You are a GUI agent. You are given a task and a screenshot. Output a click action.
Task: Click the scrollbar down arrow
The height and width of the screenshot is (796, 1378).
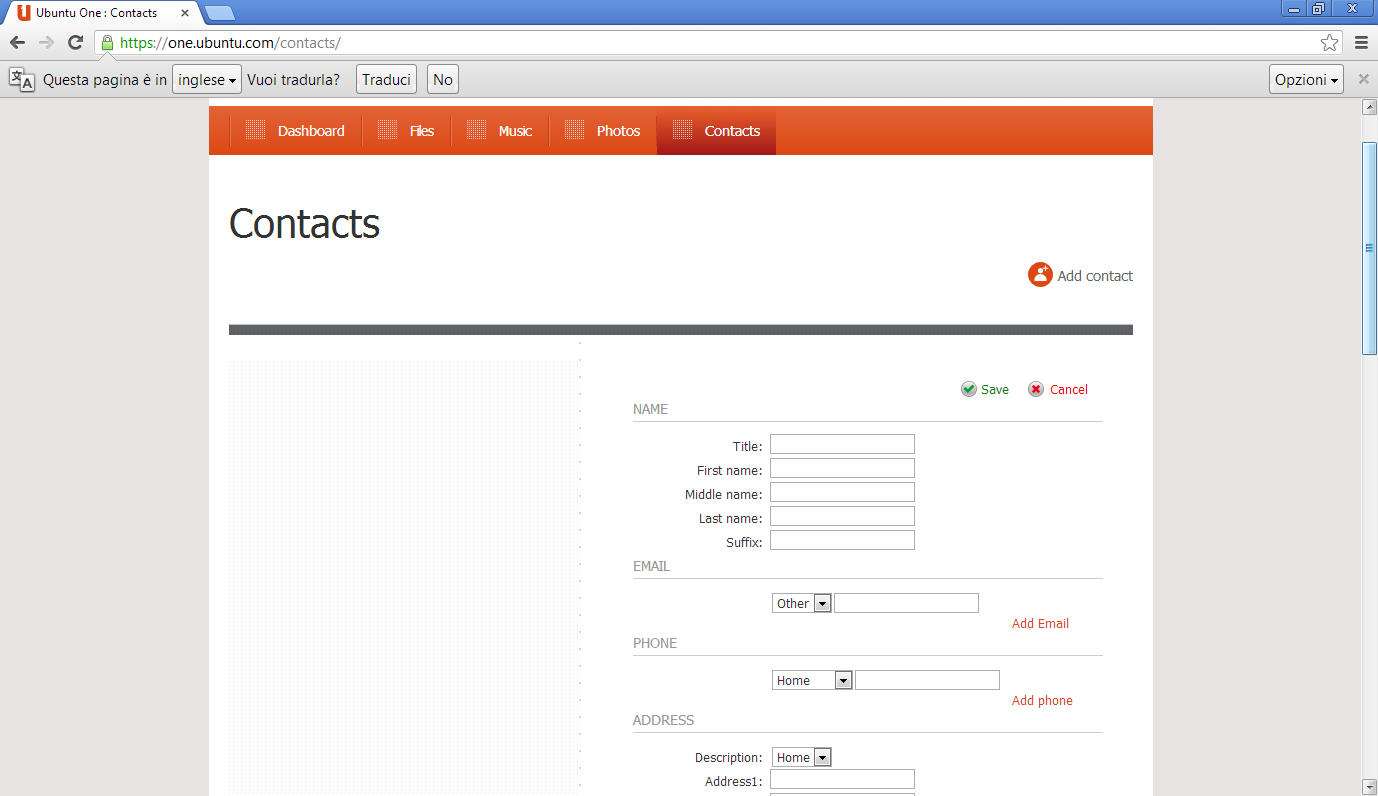1370,787
